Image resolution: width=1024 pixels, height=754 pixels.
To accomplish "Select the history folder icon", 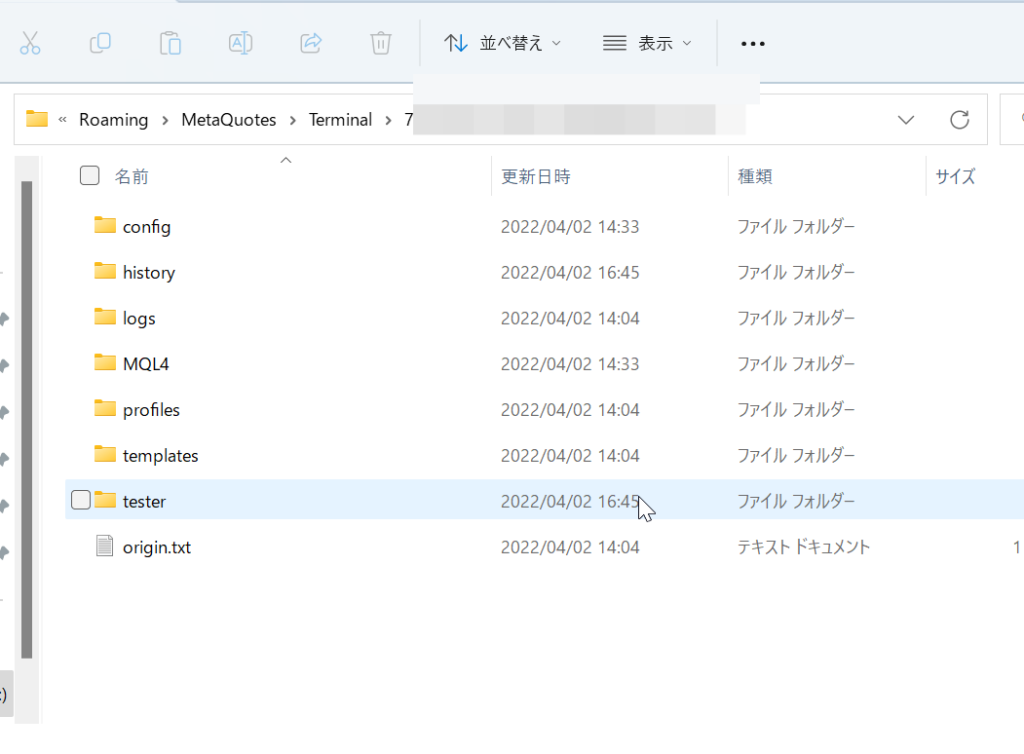I will 104,271.
